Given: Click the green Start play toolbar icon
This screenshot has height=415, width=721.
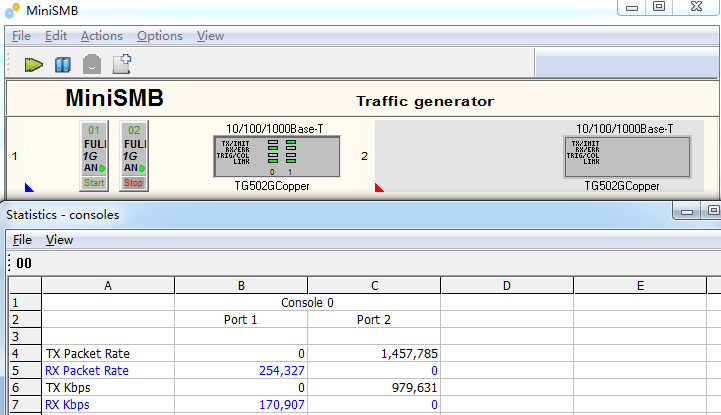Looking at the screenshot, I should tap(34, 65).
